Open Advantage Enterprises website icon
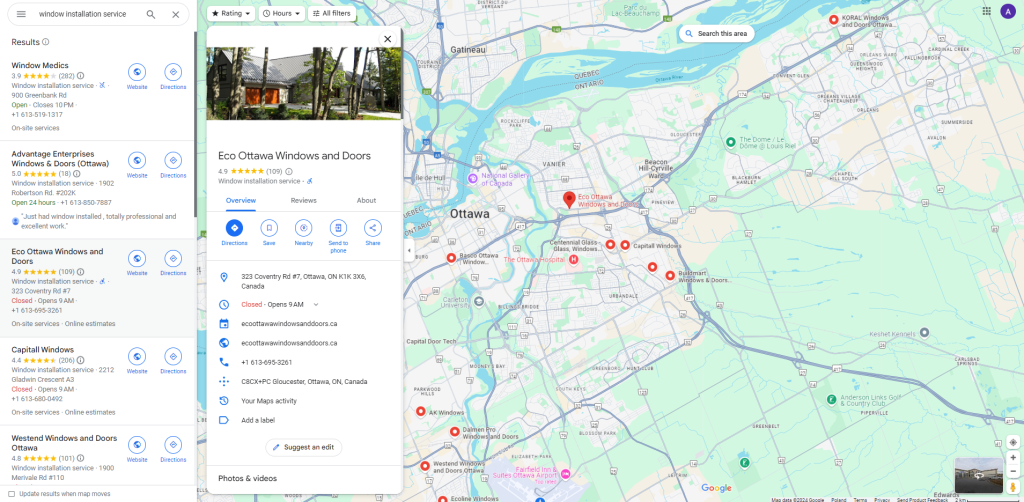The width and height of the screenshot is (1024, 502). pyautogui.click(x=137, y=161)
